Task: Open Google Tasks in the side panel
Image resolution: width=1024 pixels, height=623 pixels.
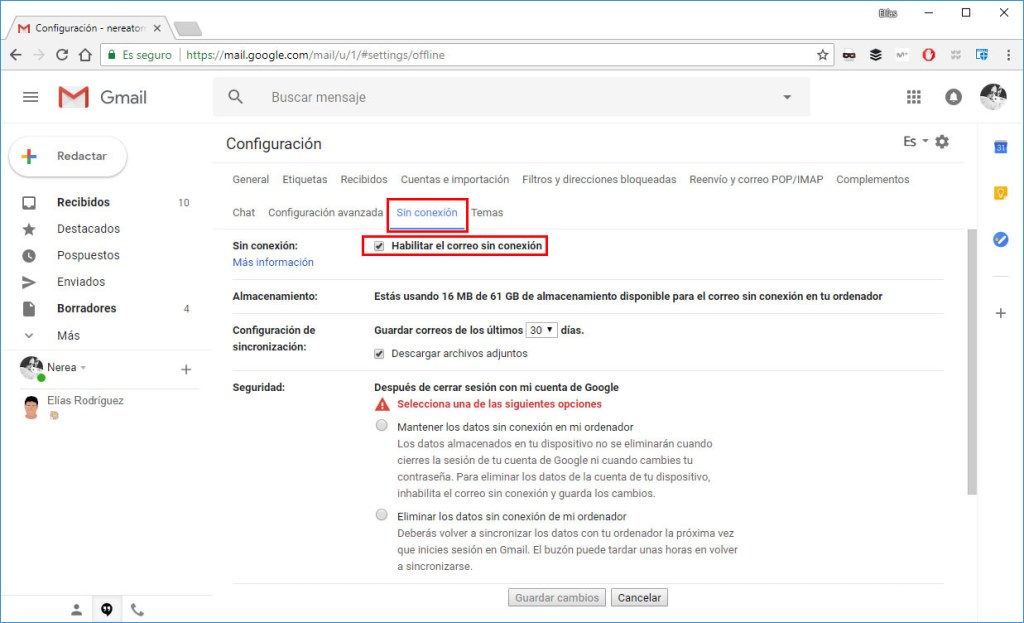Action: 1001,239
